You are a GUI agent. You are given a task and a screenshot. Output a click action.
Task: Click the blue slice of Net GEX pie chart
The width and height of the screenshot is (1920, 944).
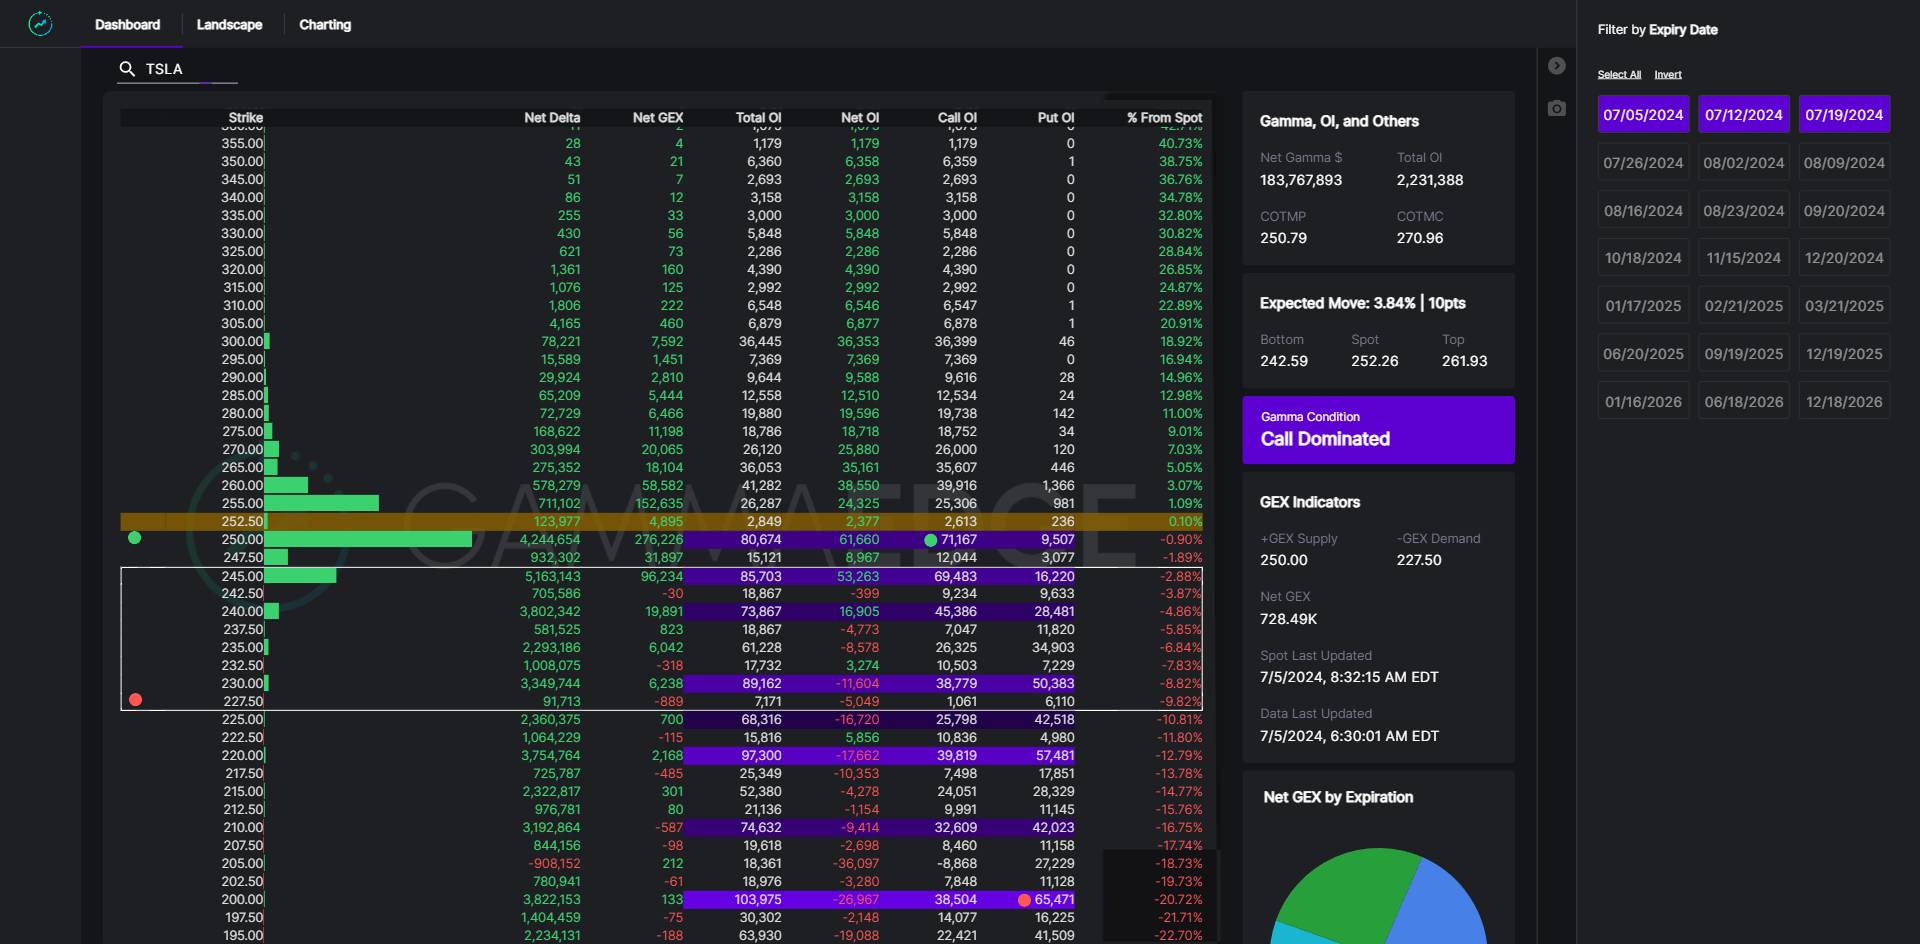pos(1440,910)
